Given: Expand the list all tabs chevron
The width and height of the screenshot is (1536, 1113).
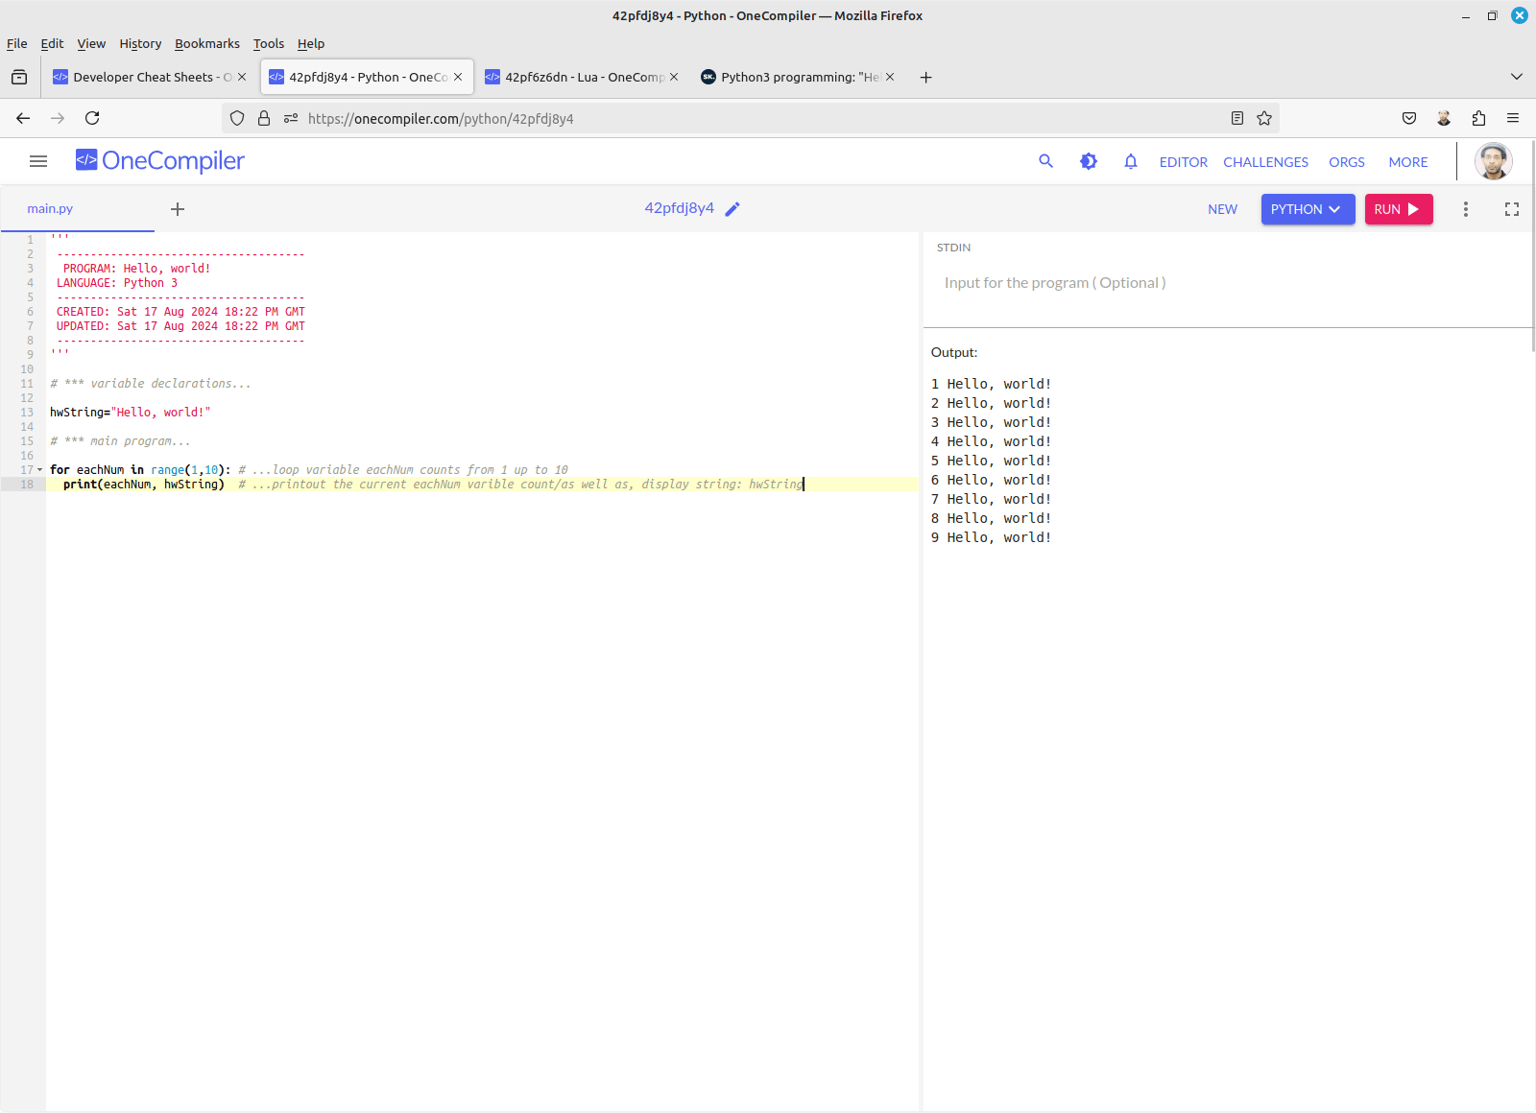Looking at the screenshot, I should point(1516,77).
